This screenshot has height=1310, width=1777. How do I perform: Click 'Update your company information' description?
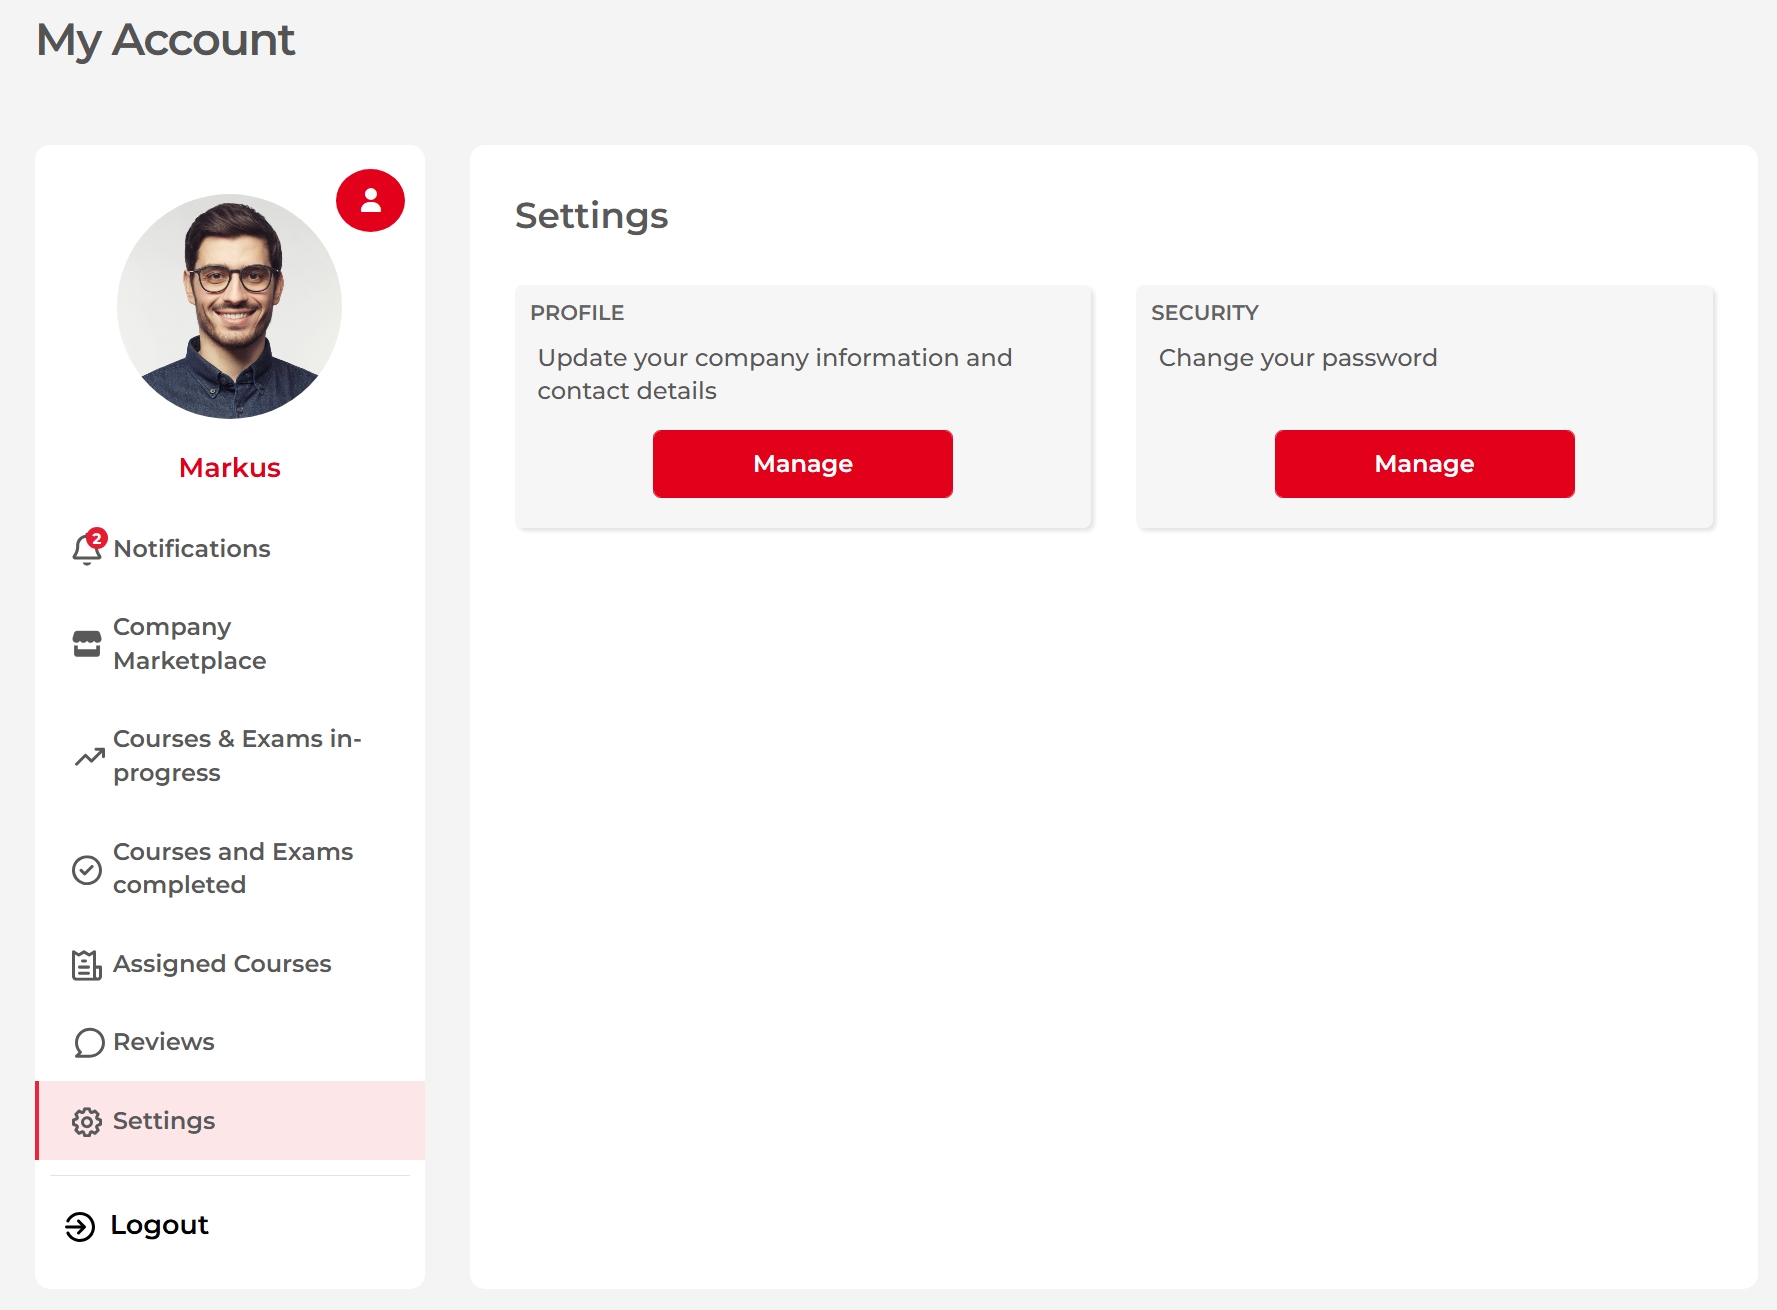pos(775,374)
